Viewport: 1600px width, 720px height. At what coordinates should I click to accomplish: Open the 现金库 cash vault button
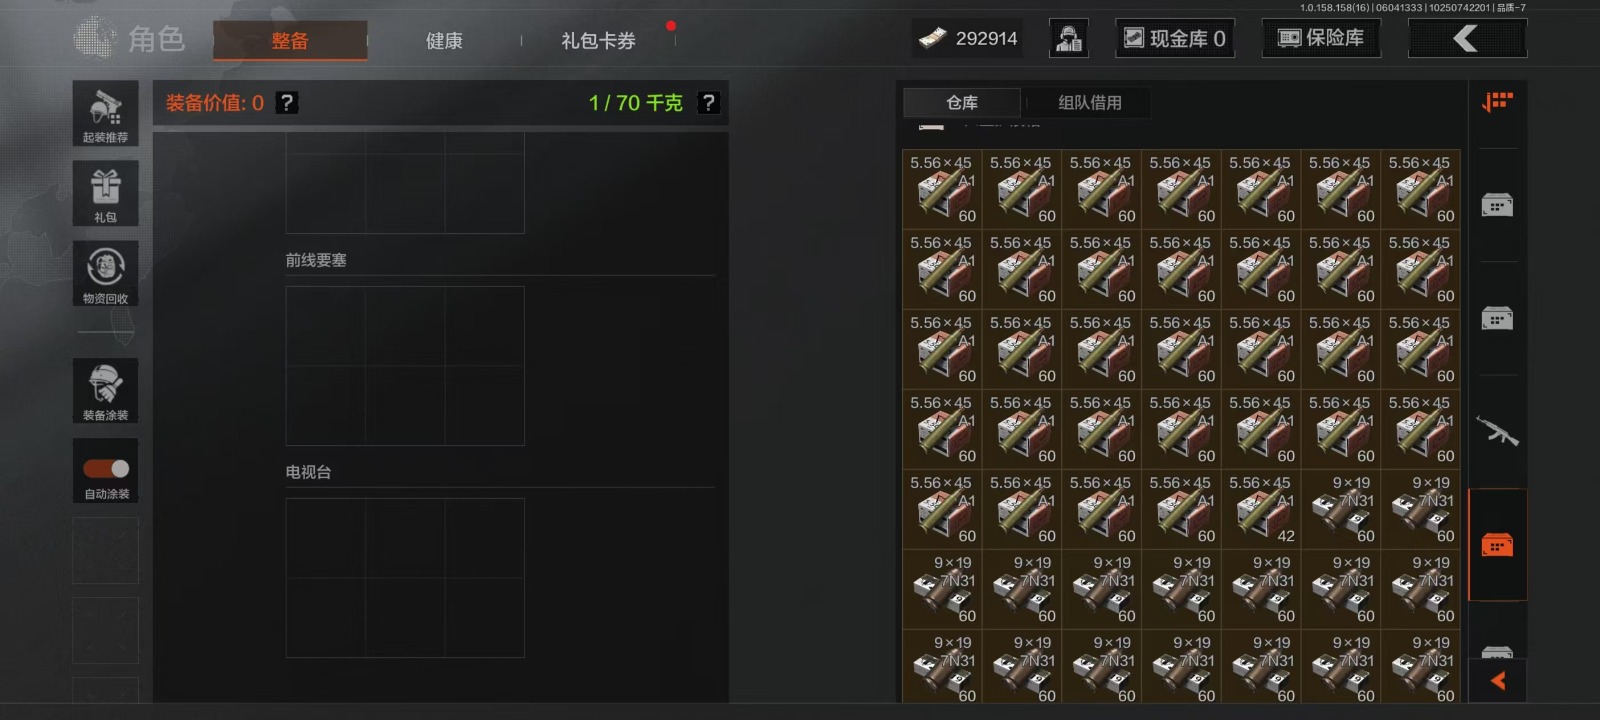tap(1175, 39)
